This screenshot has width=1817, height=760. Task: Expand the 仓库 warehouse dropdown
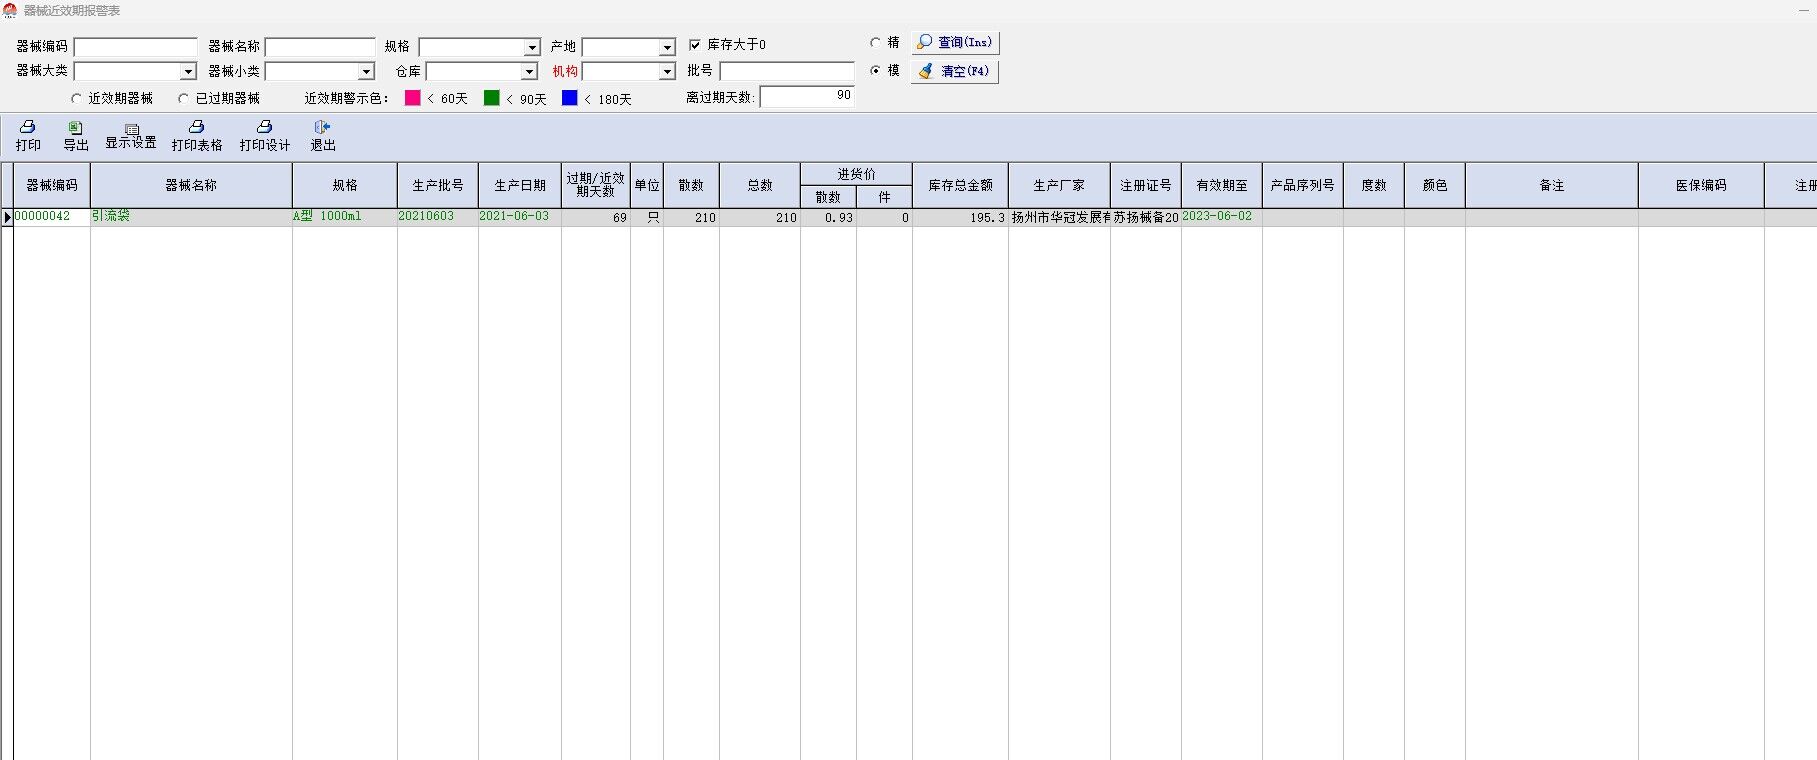point(530,72)
